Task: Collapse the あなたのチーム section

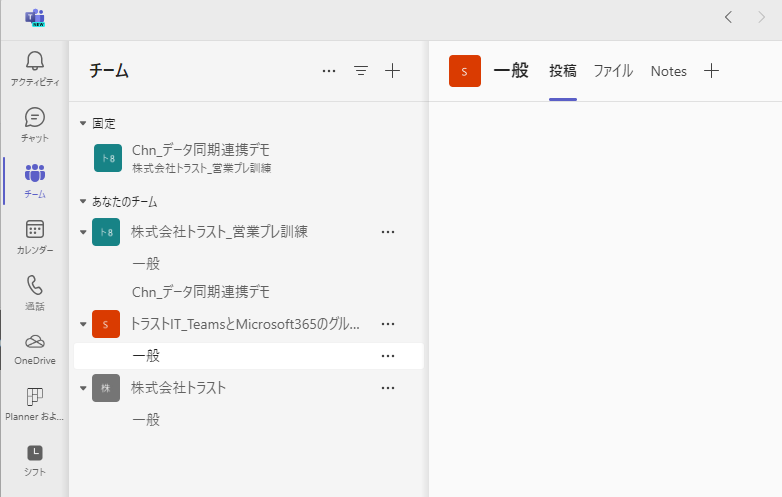Action: [x=83, y=201]
